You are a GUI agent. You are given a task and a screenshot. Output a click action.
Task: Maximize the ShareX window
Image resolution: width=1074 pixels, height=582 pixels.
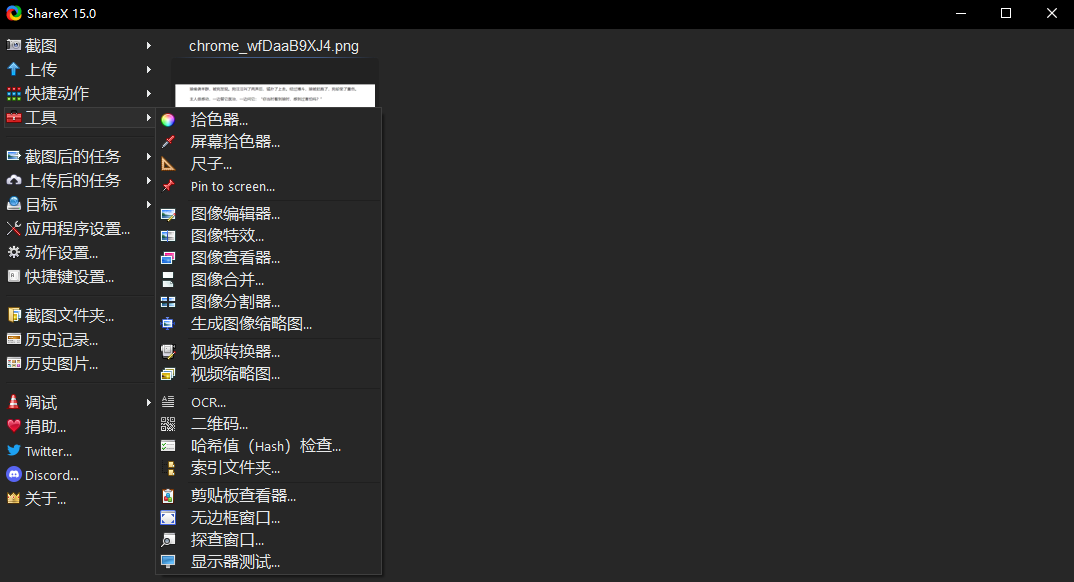[x=1006, y=14]
